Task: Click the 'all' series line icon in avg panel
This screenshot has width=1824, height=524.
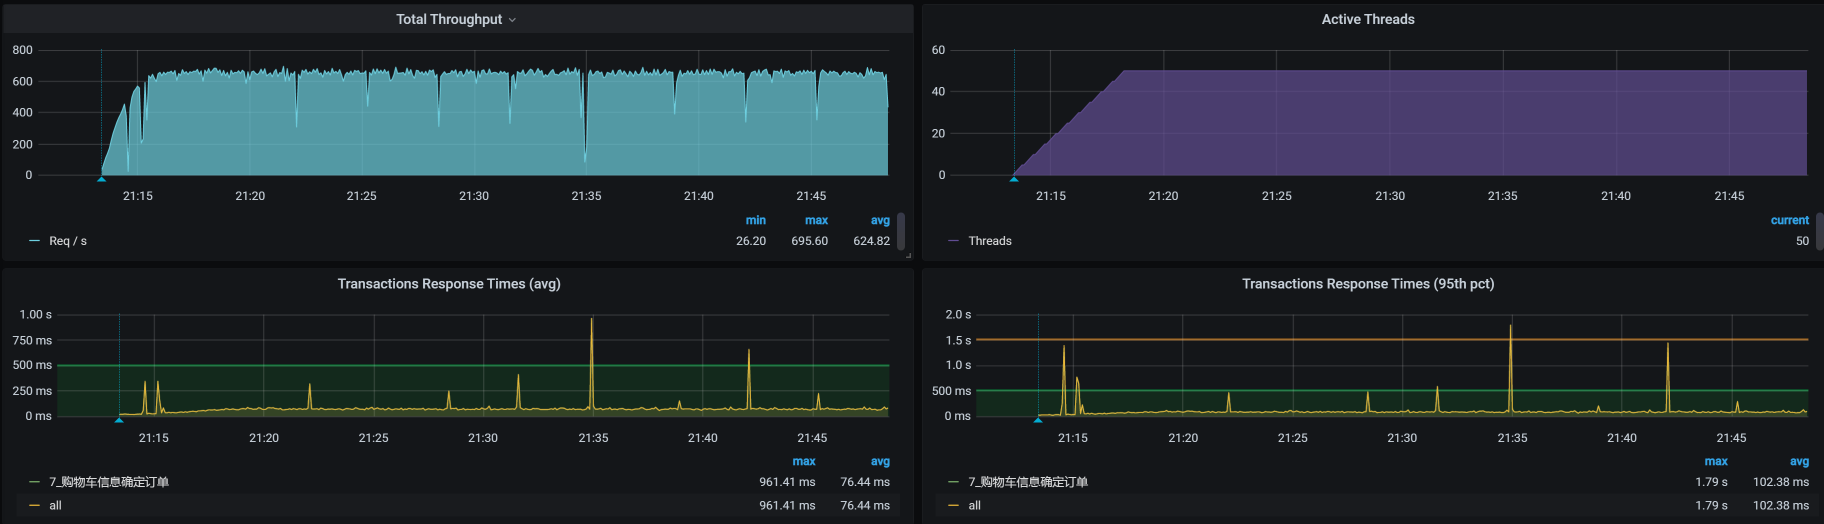Action: click(x=35, y=506)
